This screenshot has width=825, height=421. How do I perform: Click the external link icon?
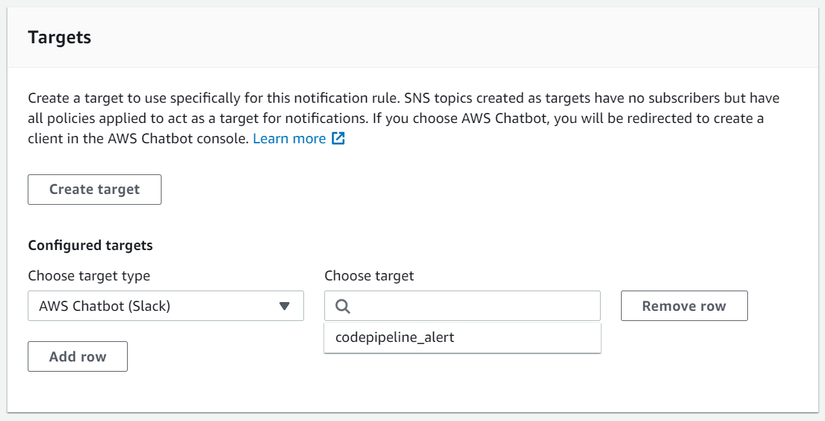pos(339,139)
